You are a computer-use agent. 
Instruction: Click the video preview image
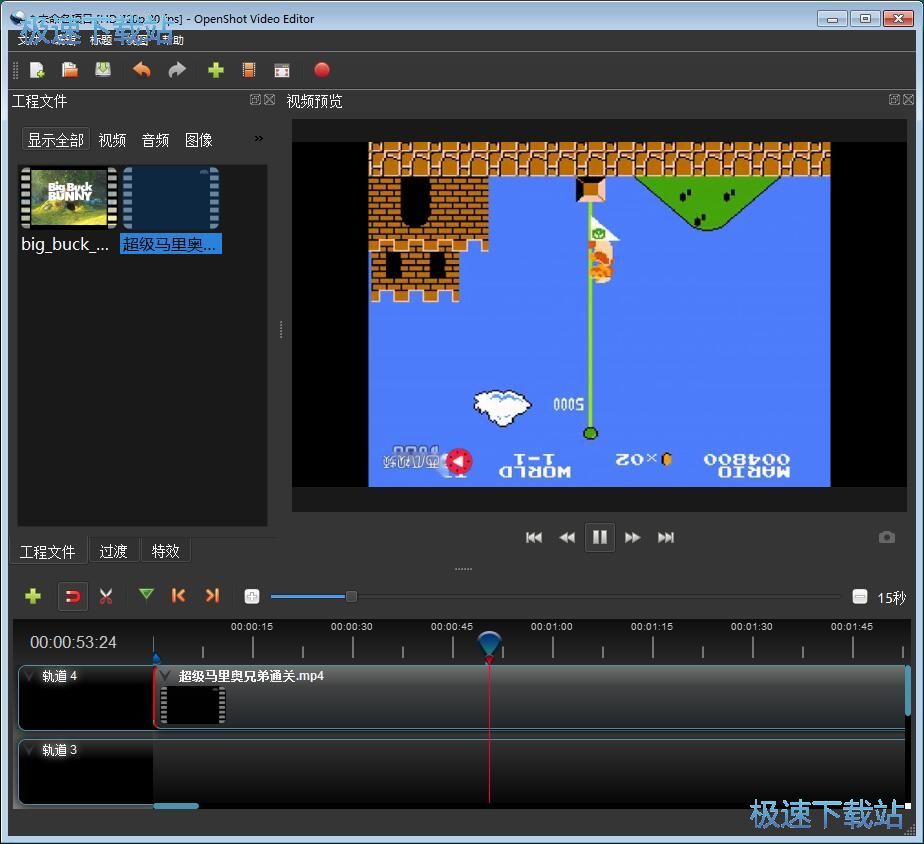pos(599,314)
